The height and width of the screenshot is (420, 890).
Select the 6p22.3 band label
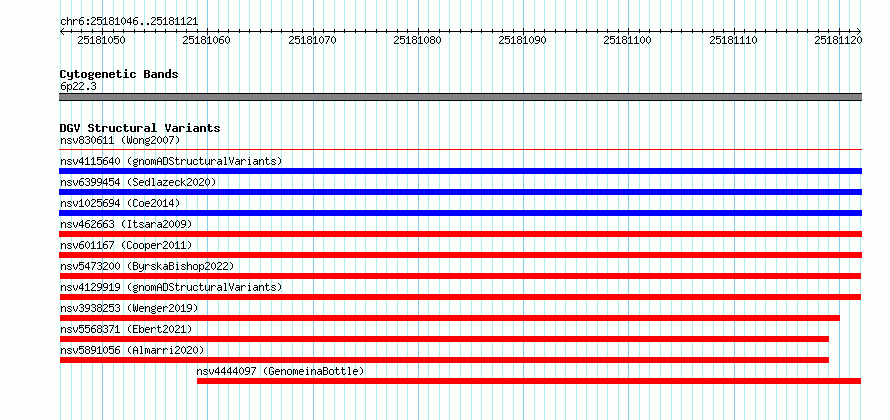(x=78, y=86)
